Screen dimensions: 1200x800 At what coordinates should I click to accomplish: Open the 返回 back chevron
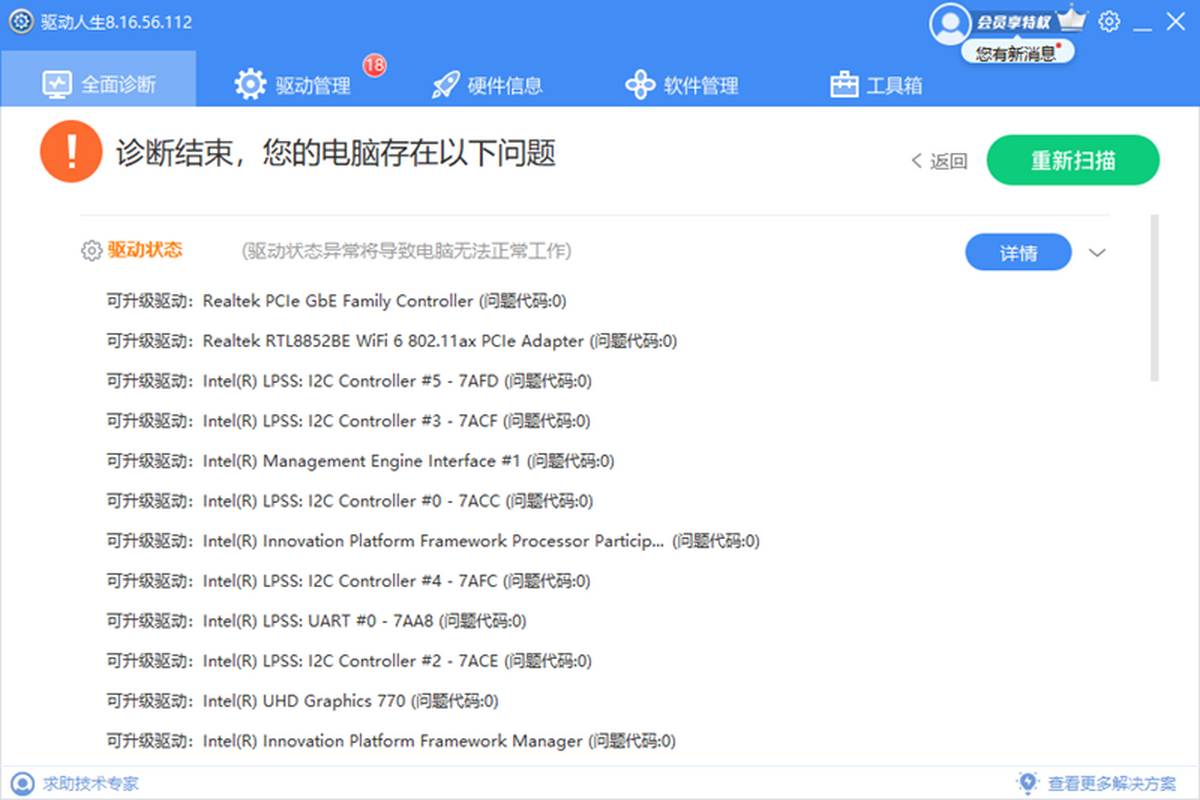916,161
